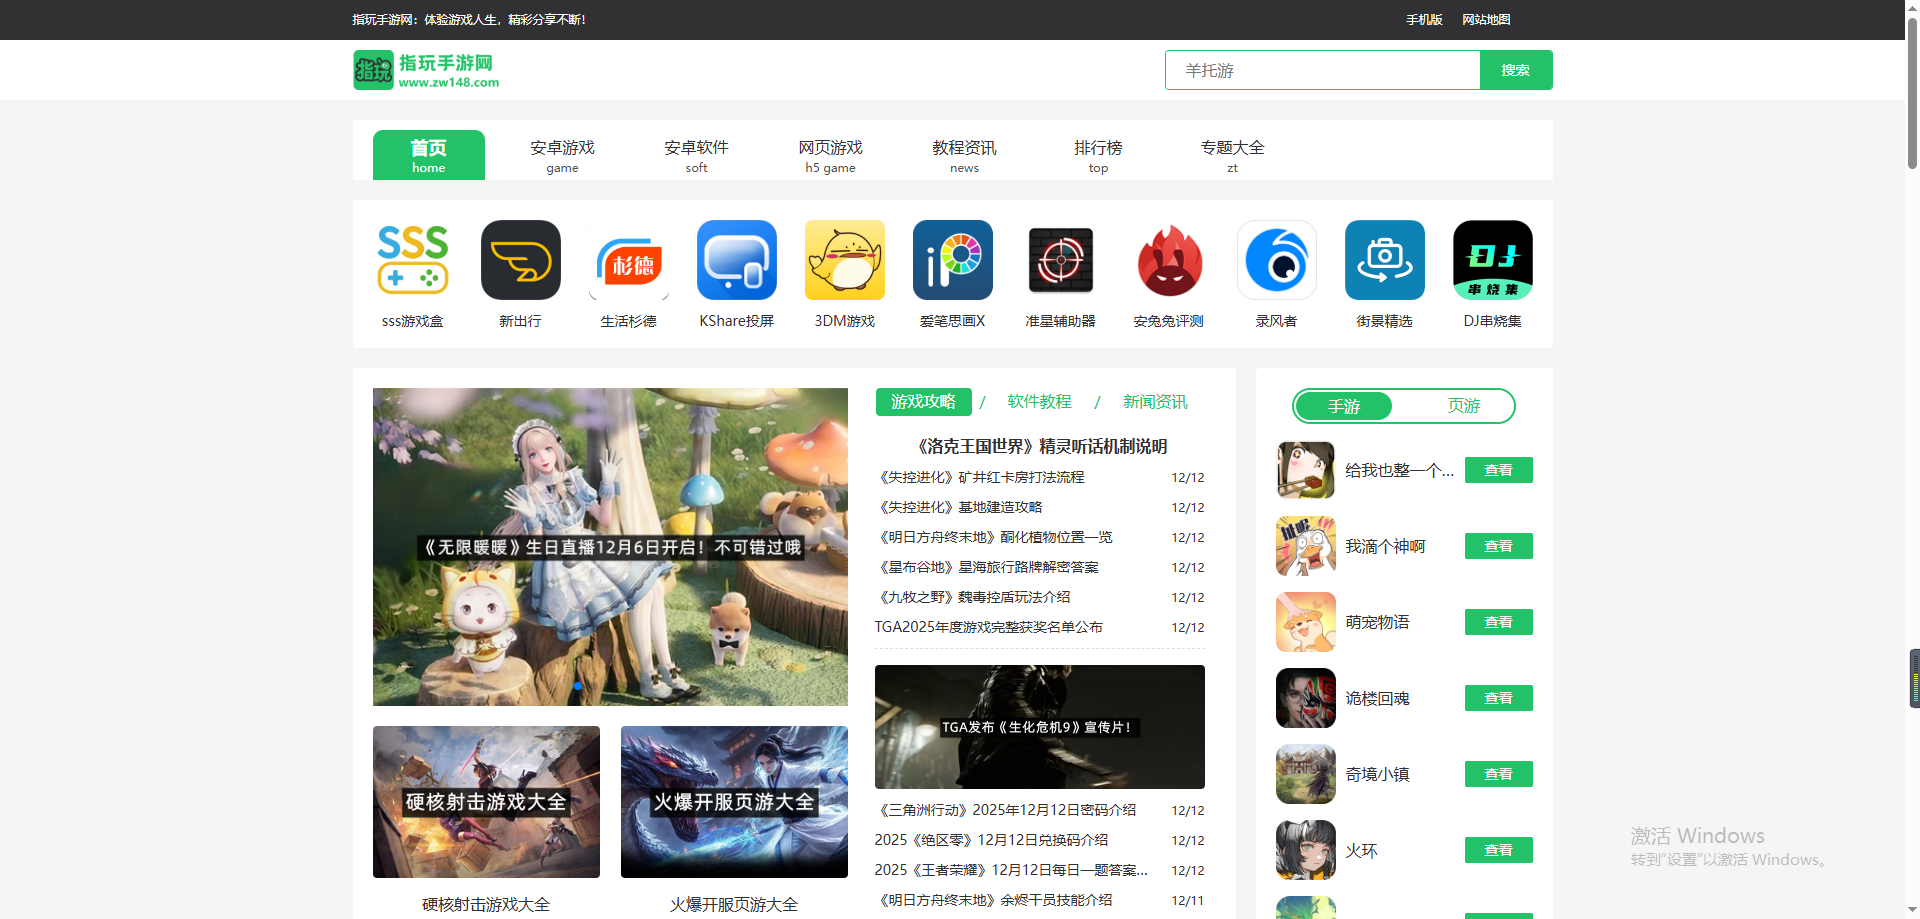Click the green 搜索 search button

point(1515,70)
